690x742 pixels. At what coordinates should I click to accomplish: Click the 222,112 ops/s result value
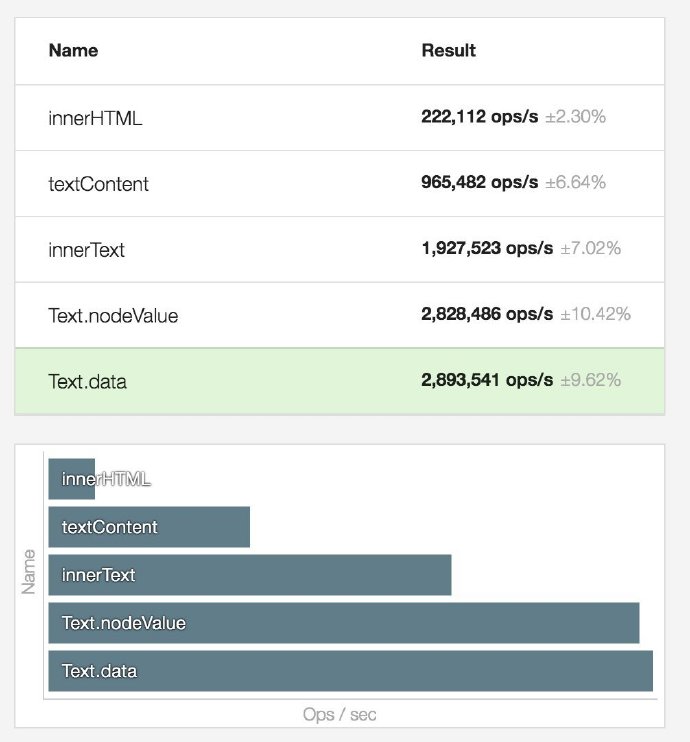[480, 117]
